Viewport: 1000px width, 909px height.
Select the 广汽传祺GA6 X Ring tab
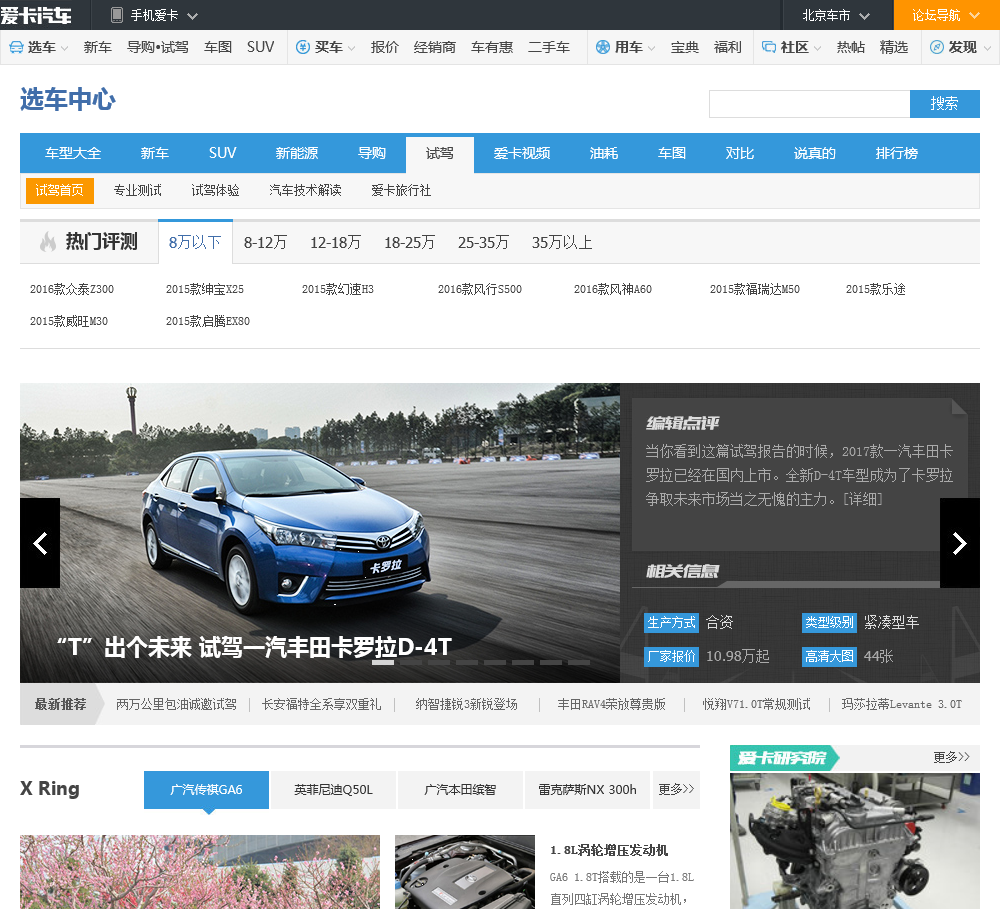click(x=206, y=790)
